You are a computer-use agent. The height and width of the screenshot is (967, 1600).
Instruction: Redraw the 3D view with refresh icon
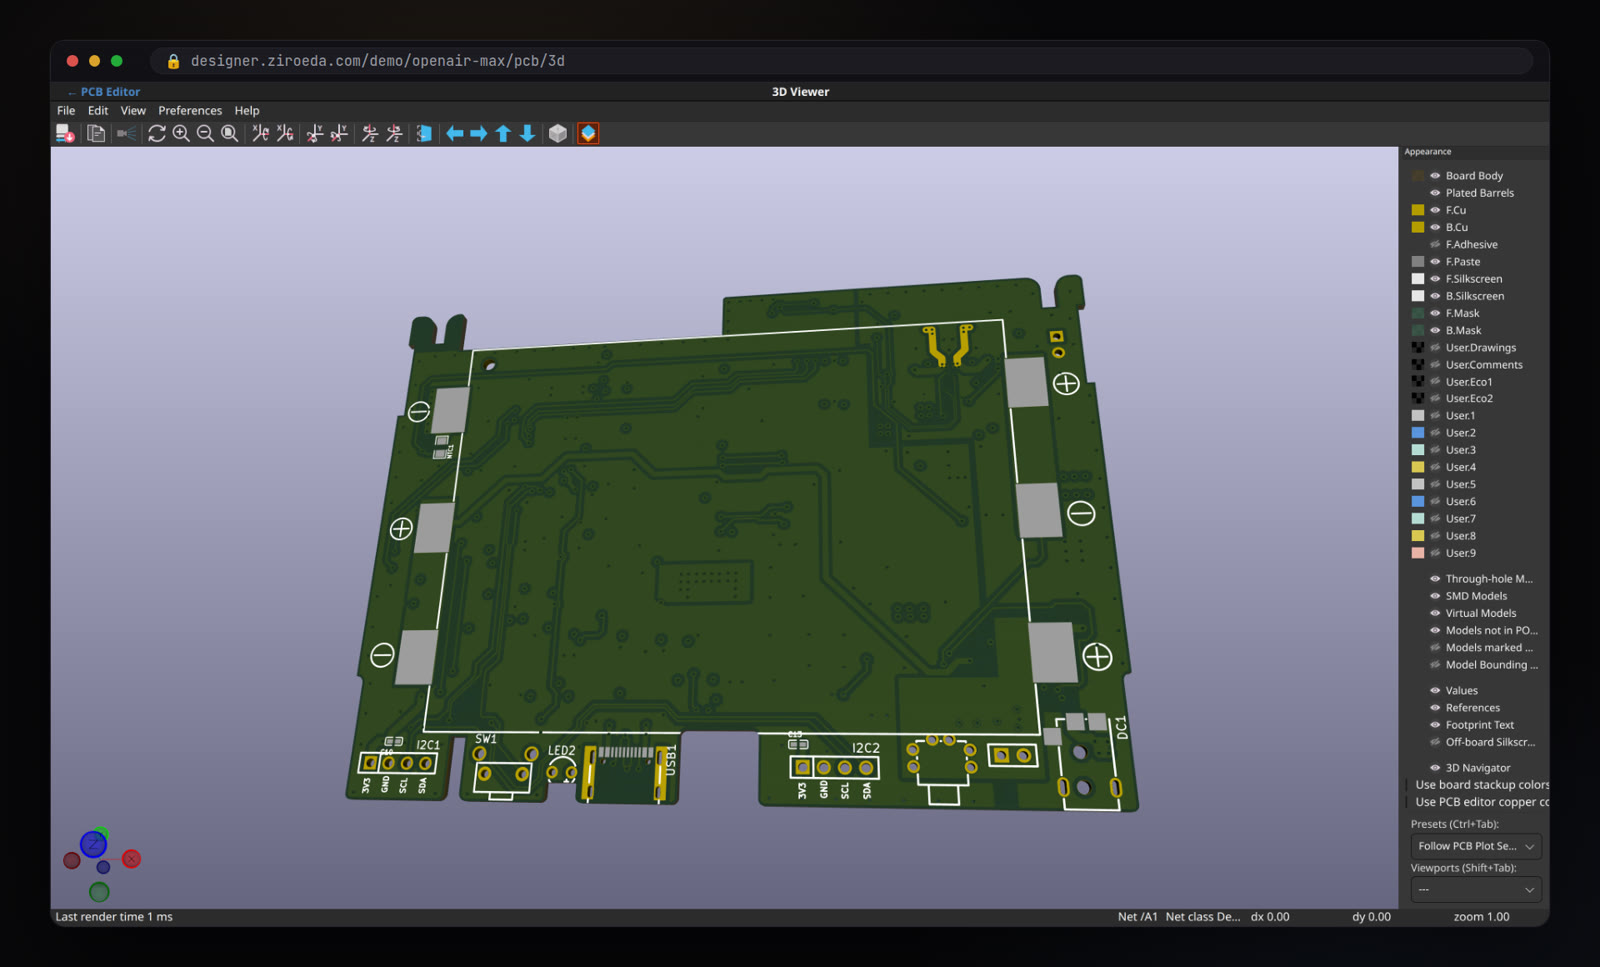click(157, 133)
